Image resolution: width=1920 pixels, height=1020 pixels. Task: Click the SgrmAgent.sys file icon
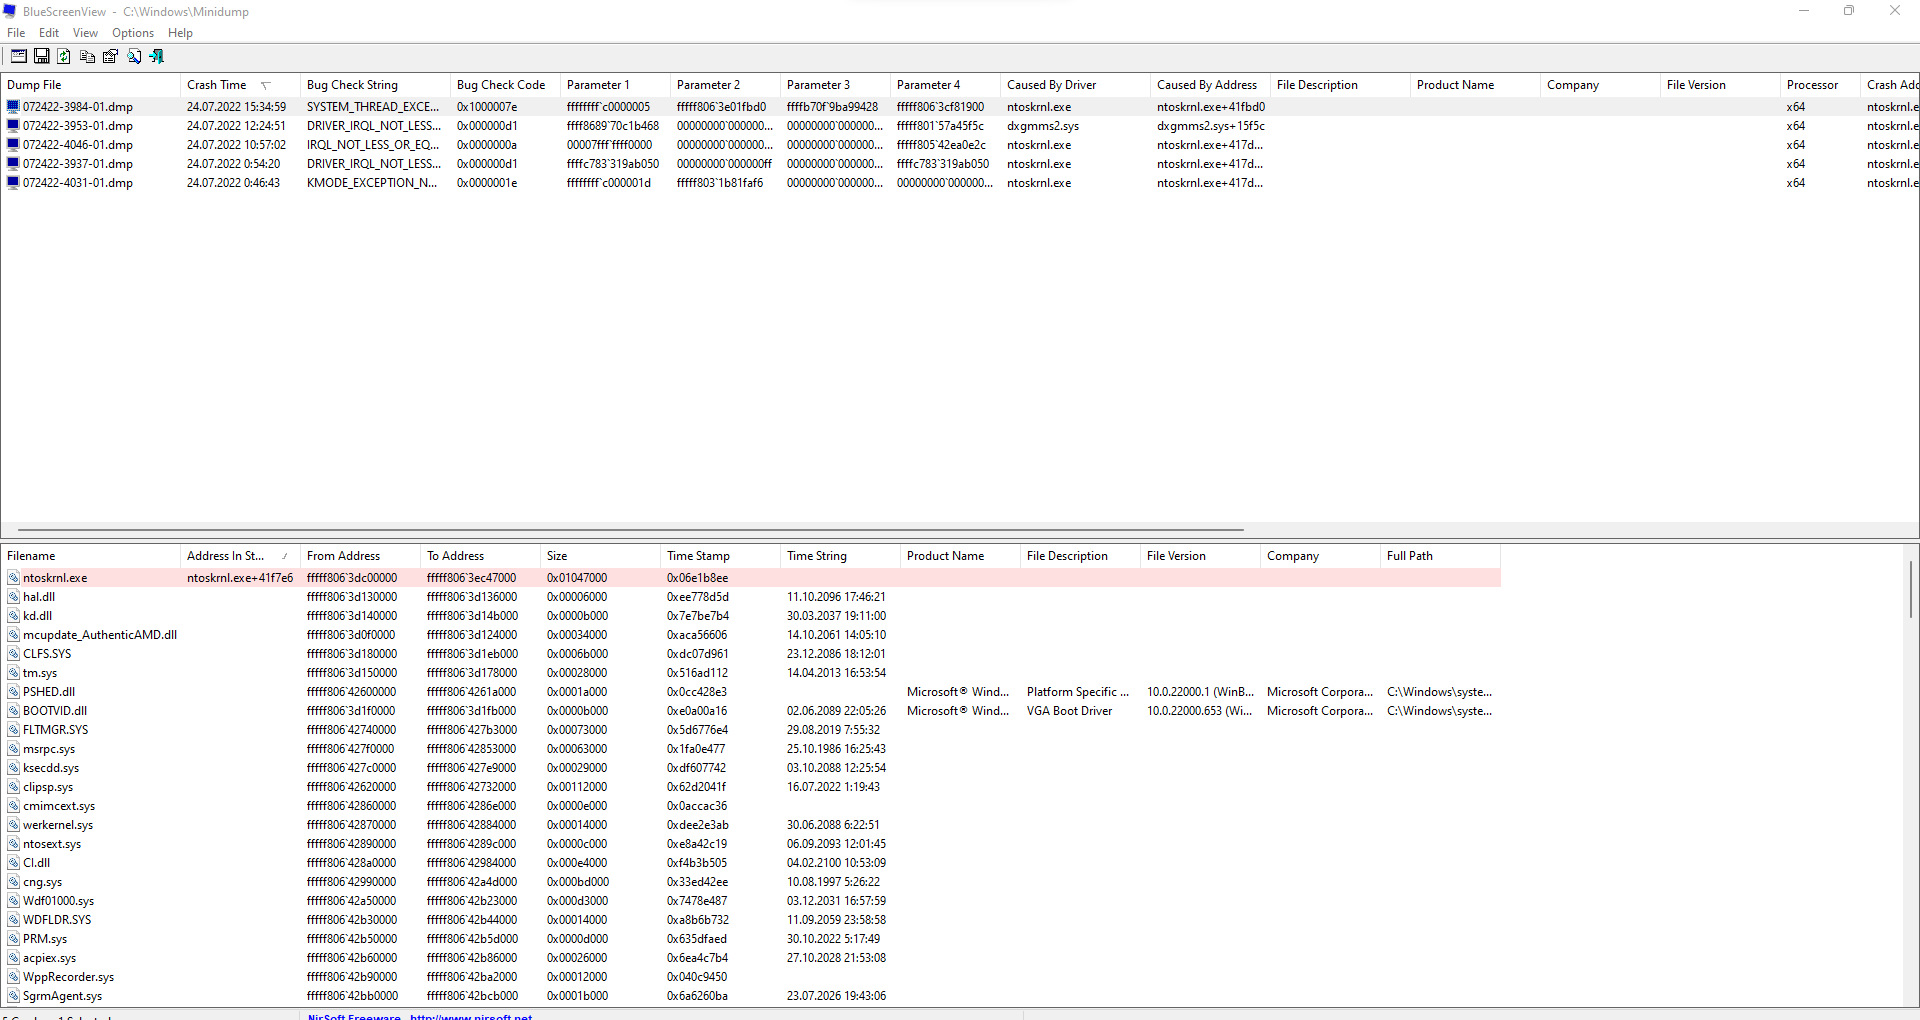point(13,995)
